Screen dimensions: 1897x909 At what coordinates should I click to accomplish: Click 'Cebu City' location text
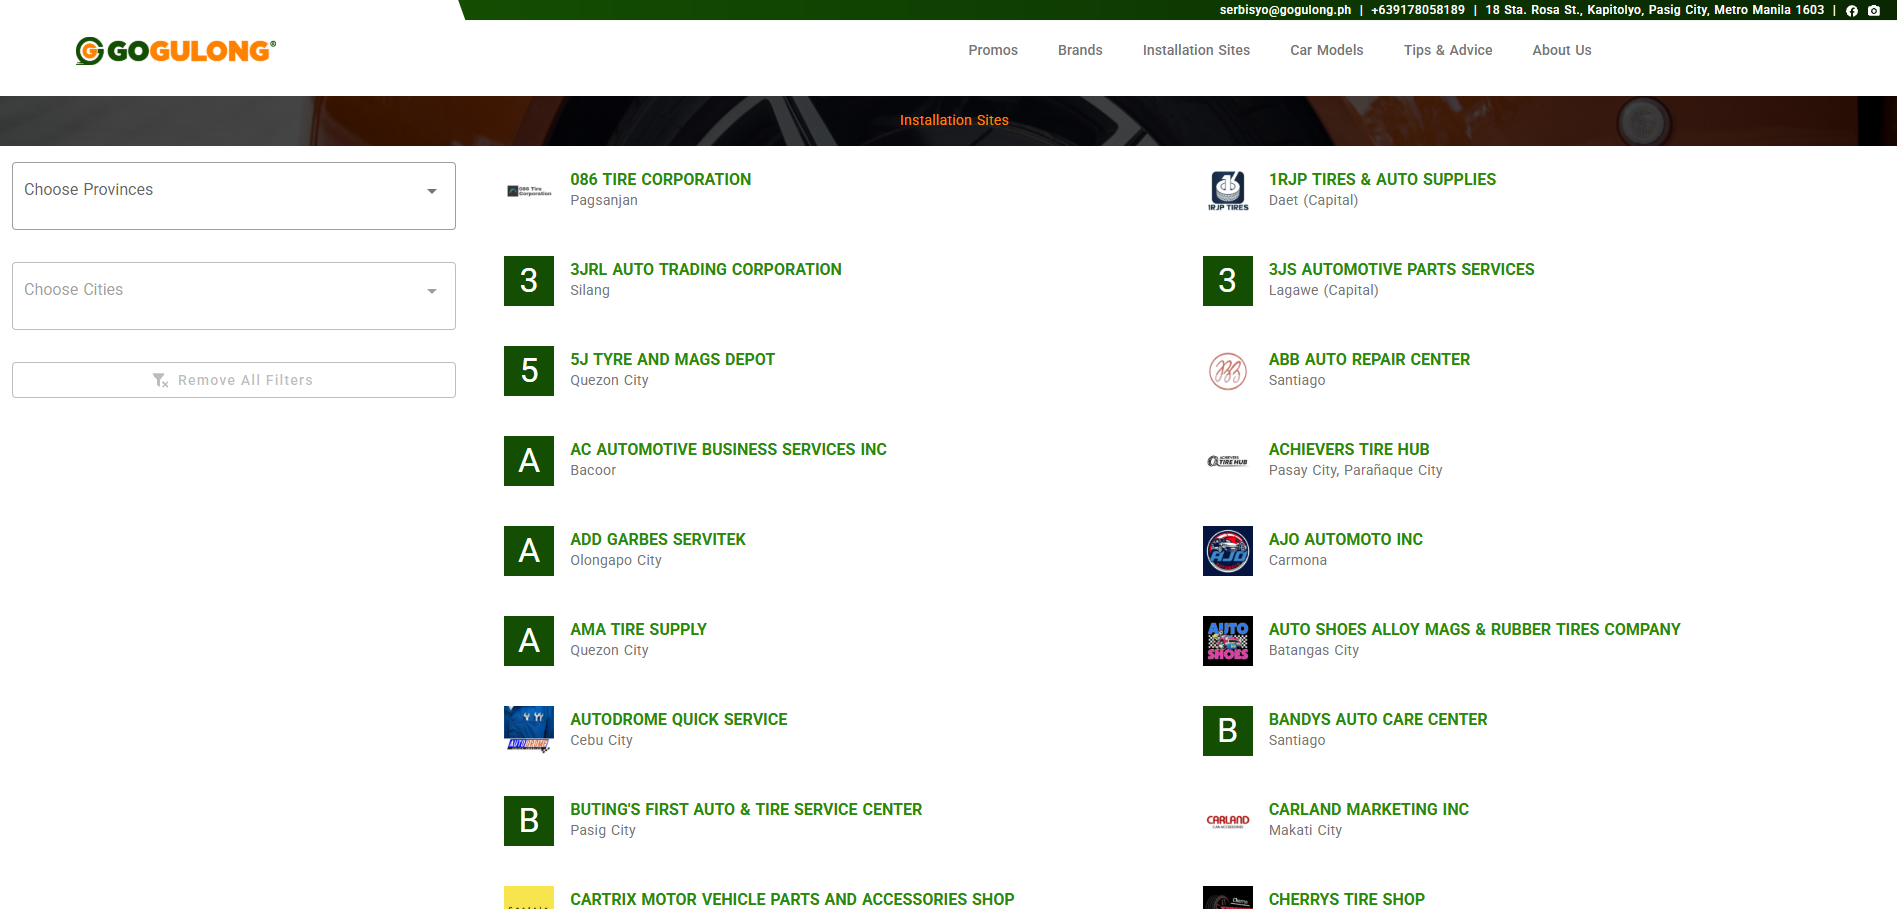[601, 740]
